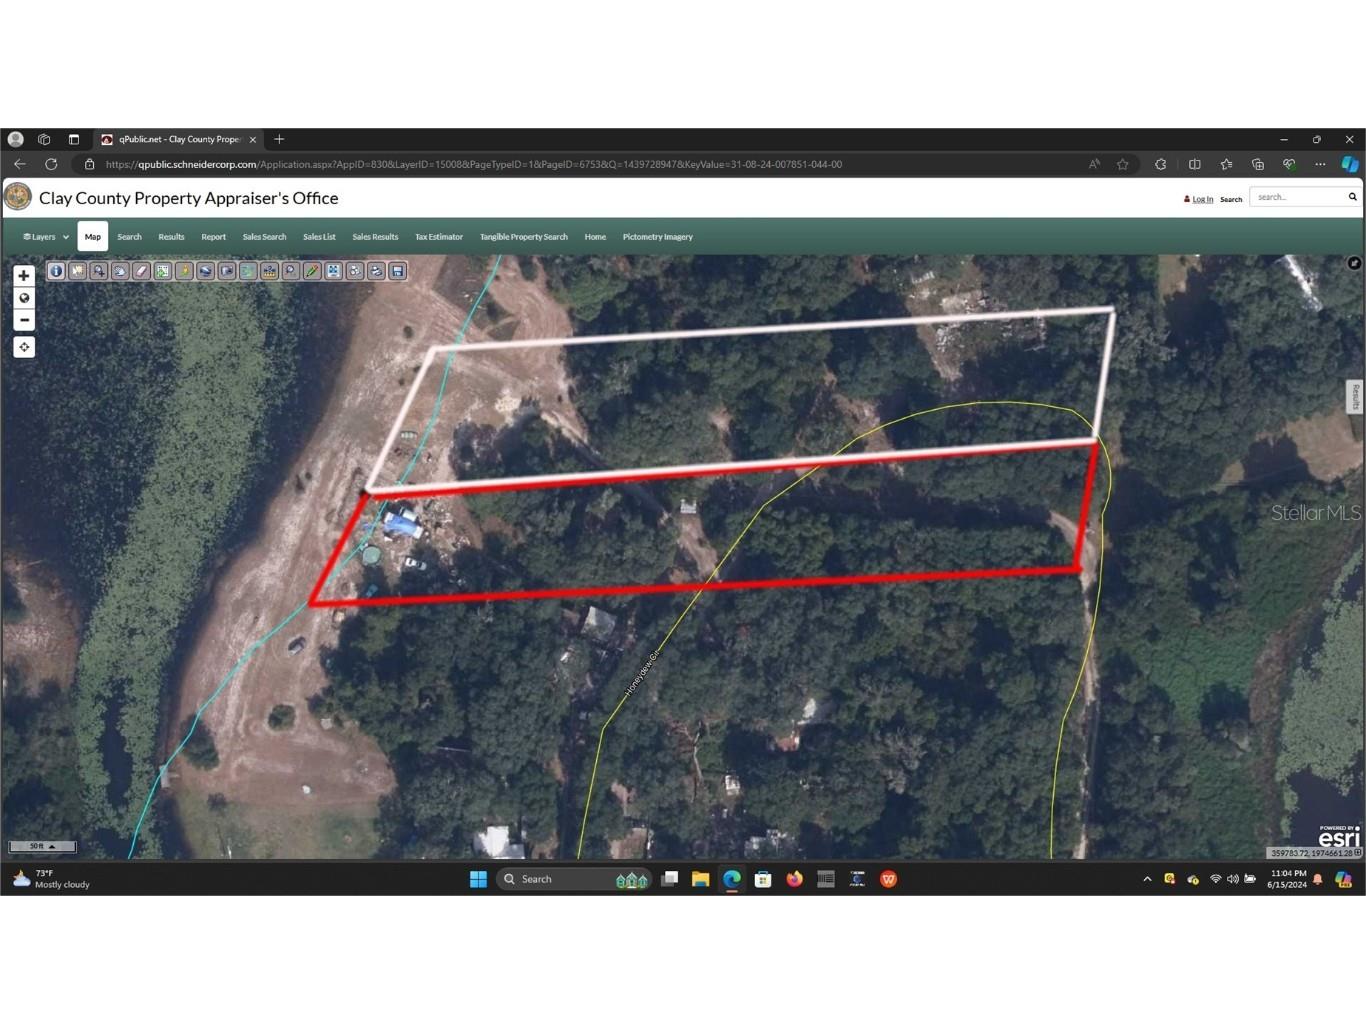Select the eraser tool to clear markup
The width and height of the screenshot is (1366, 1024).
[x=141, y=271]
